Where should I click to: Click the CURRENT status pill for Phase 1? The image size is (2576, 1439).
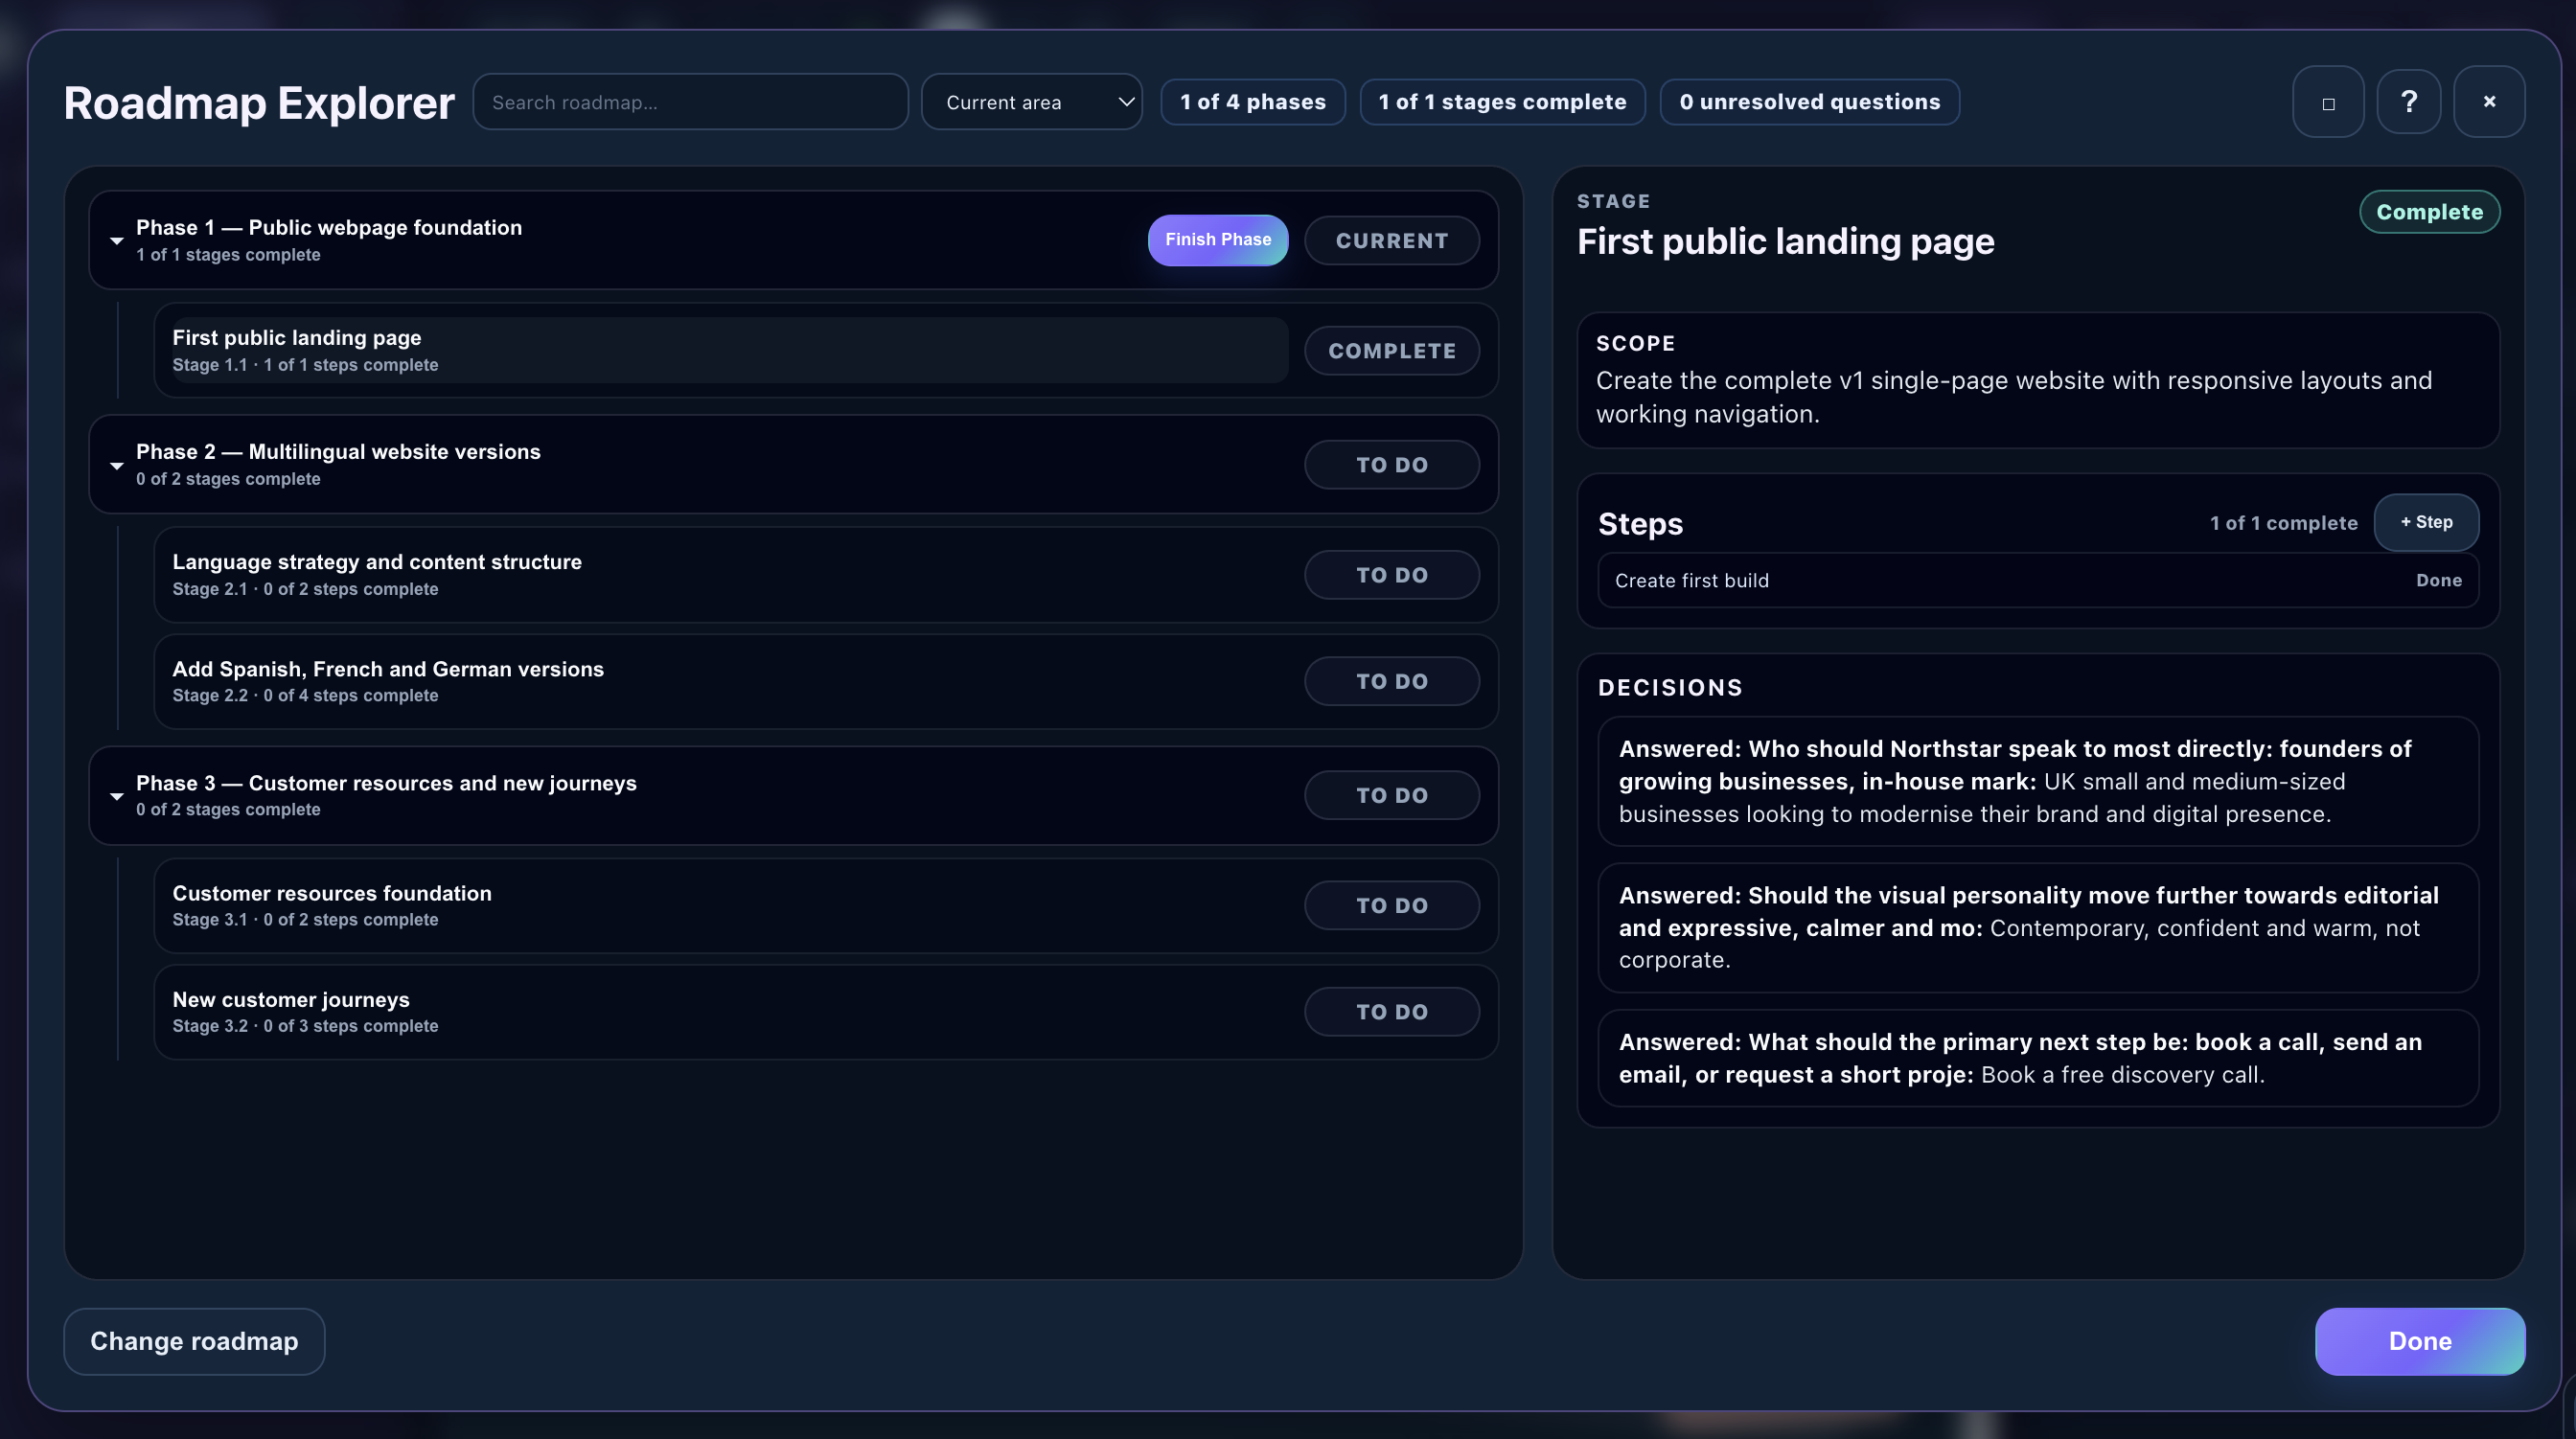1391,241
